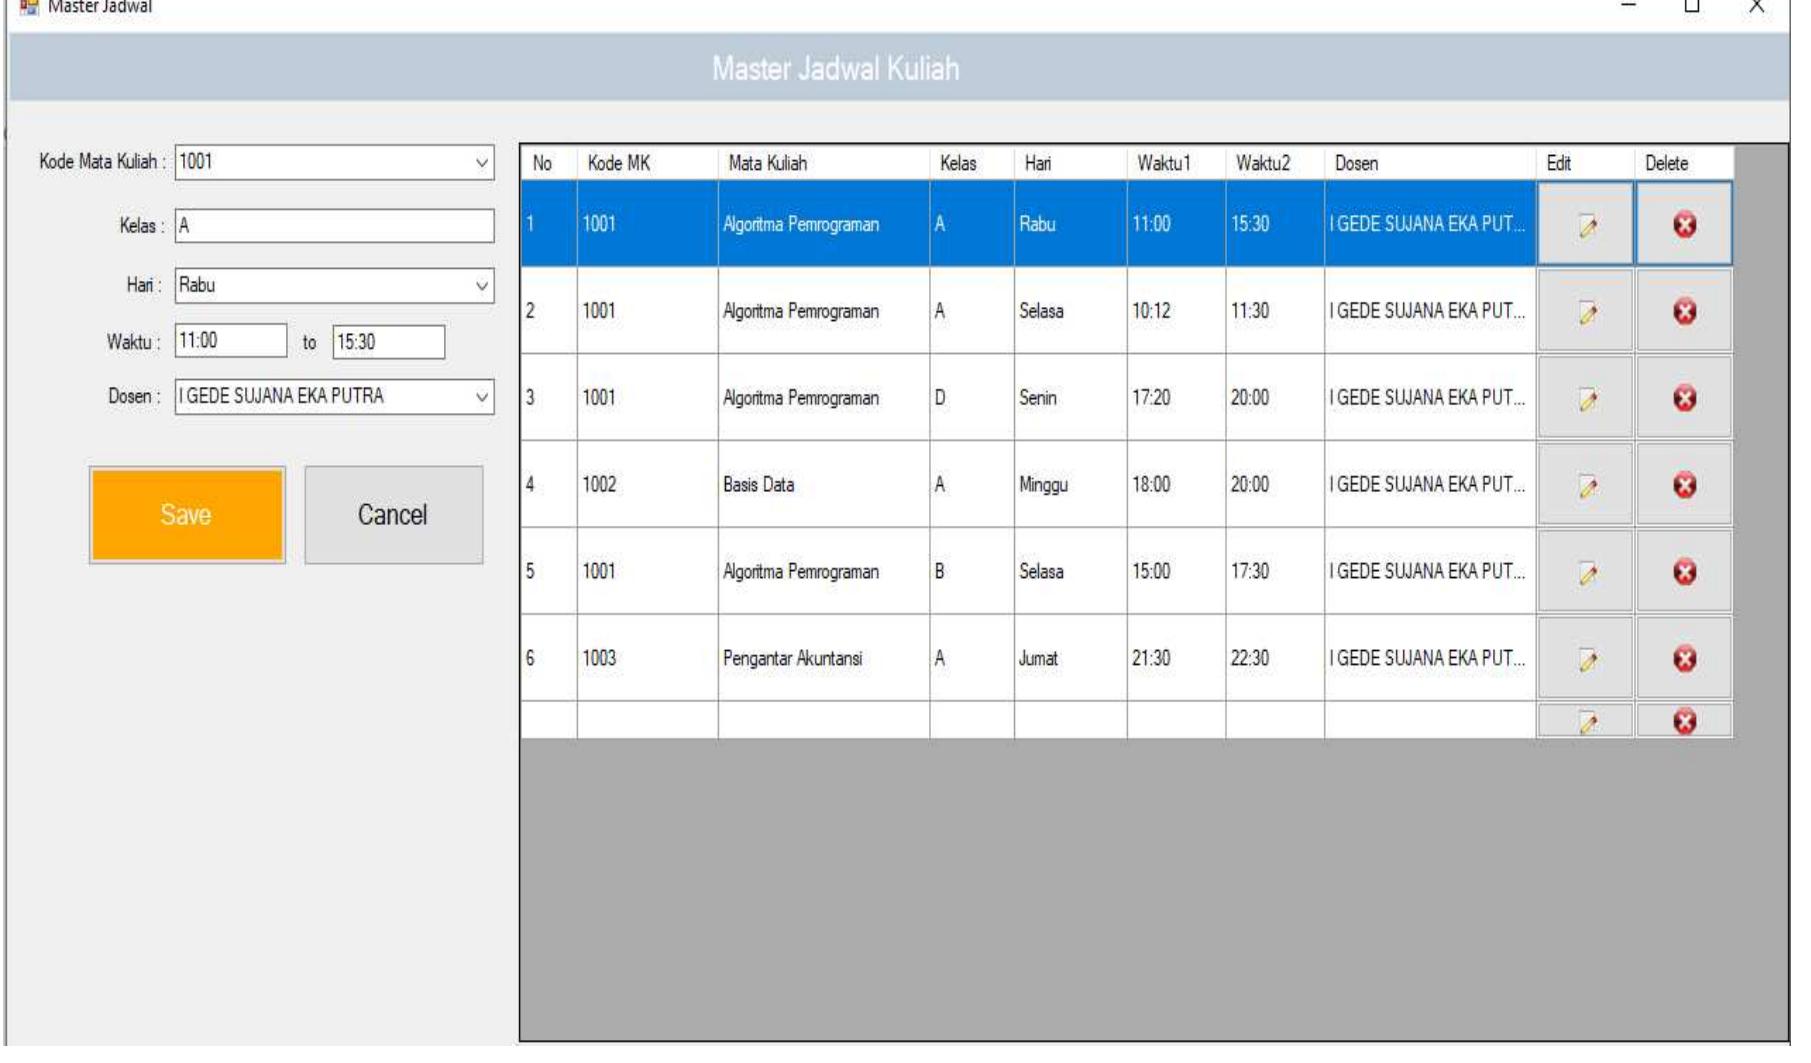
Task: Delete row 3 Senin class D
Action: pyautogui.click(x=1685, y=399)
